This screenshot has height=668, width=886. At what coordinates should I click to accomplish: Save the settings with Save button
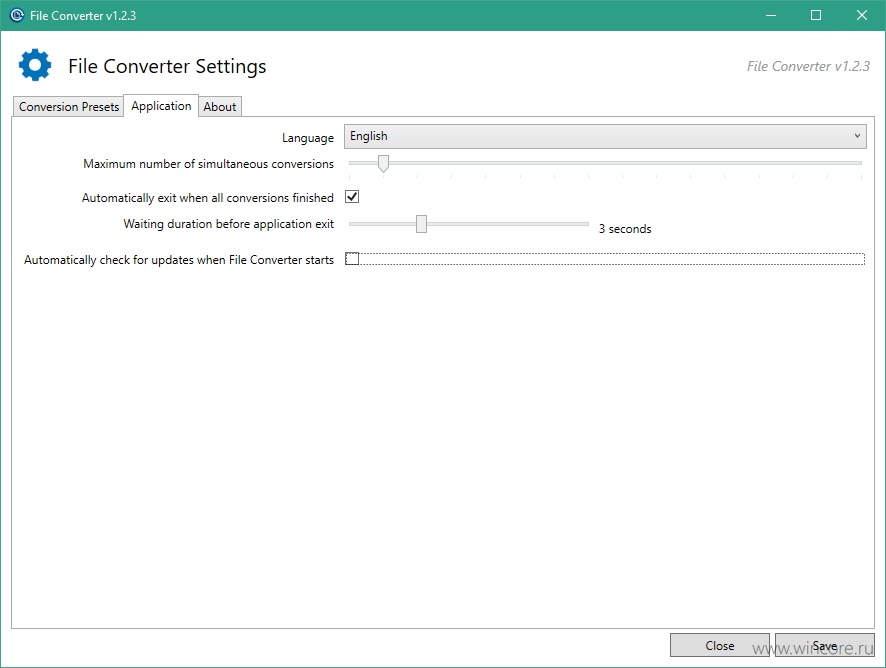pos(824,645)
